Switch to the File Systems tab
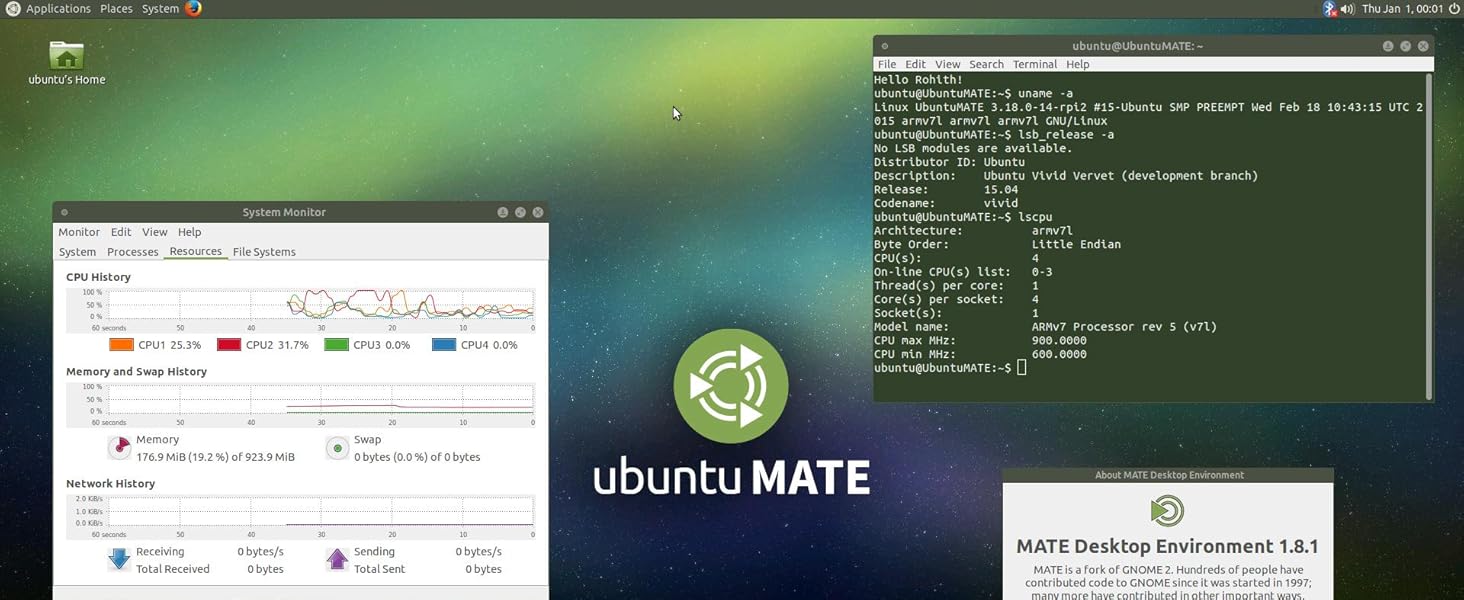 tap(264, 251)
